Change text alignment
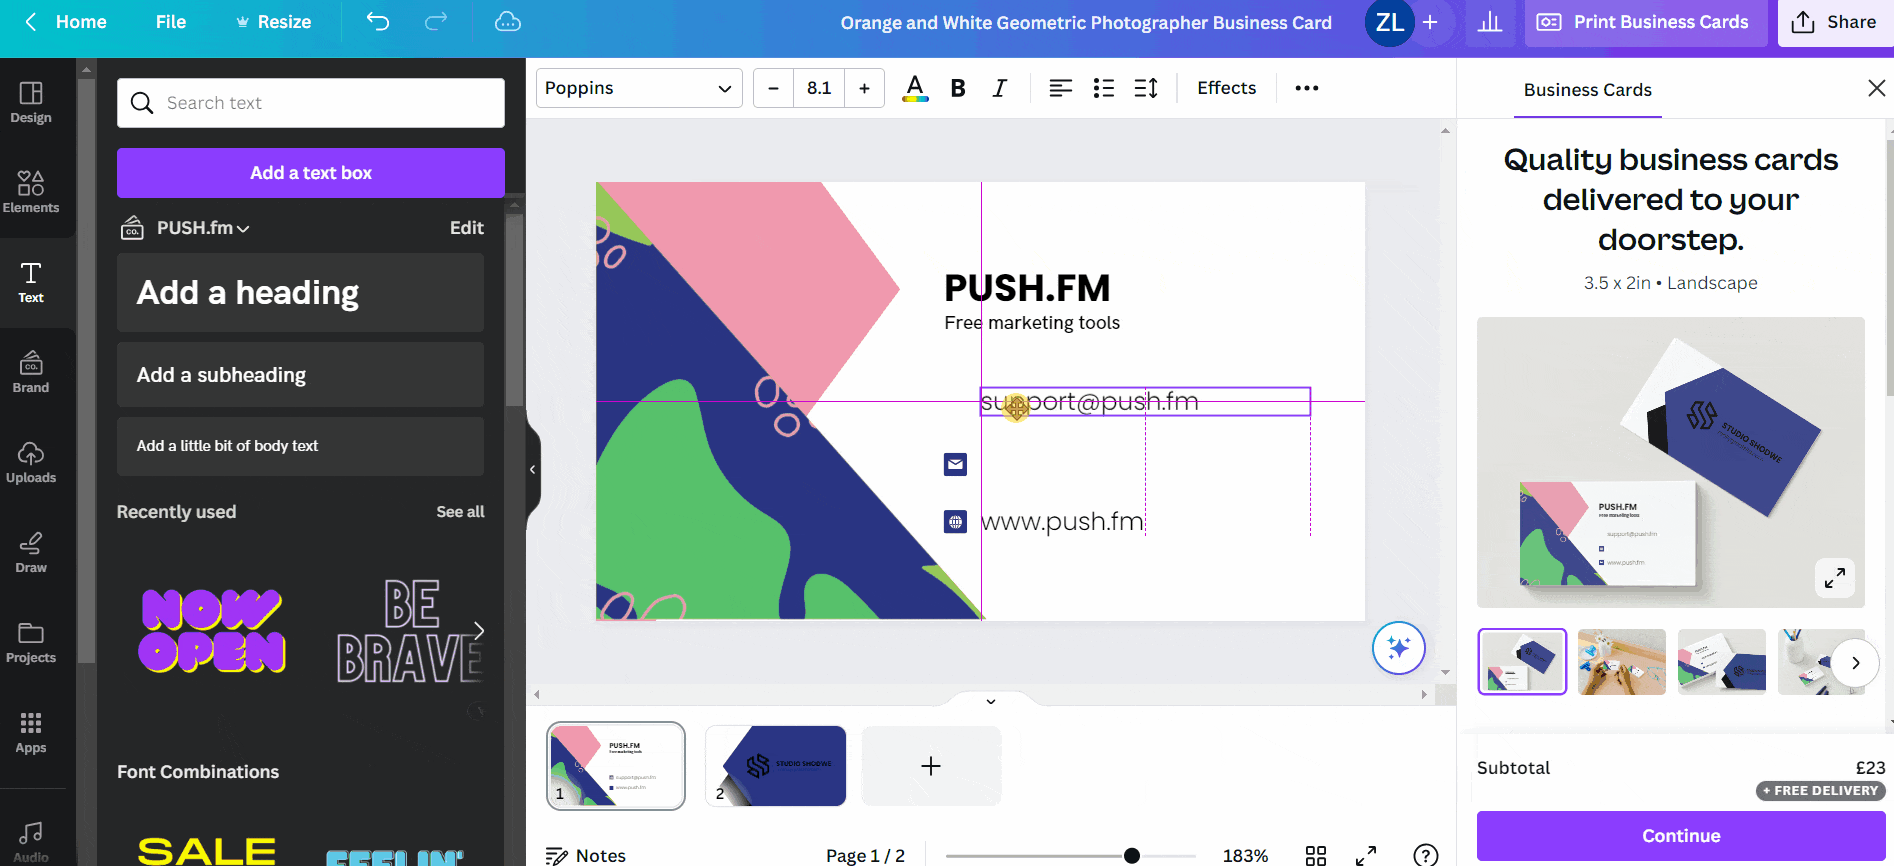This screenshot has width=1894, height=866. [x=1060, y=88]
